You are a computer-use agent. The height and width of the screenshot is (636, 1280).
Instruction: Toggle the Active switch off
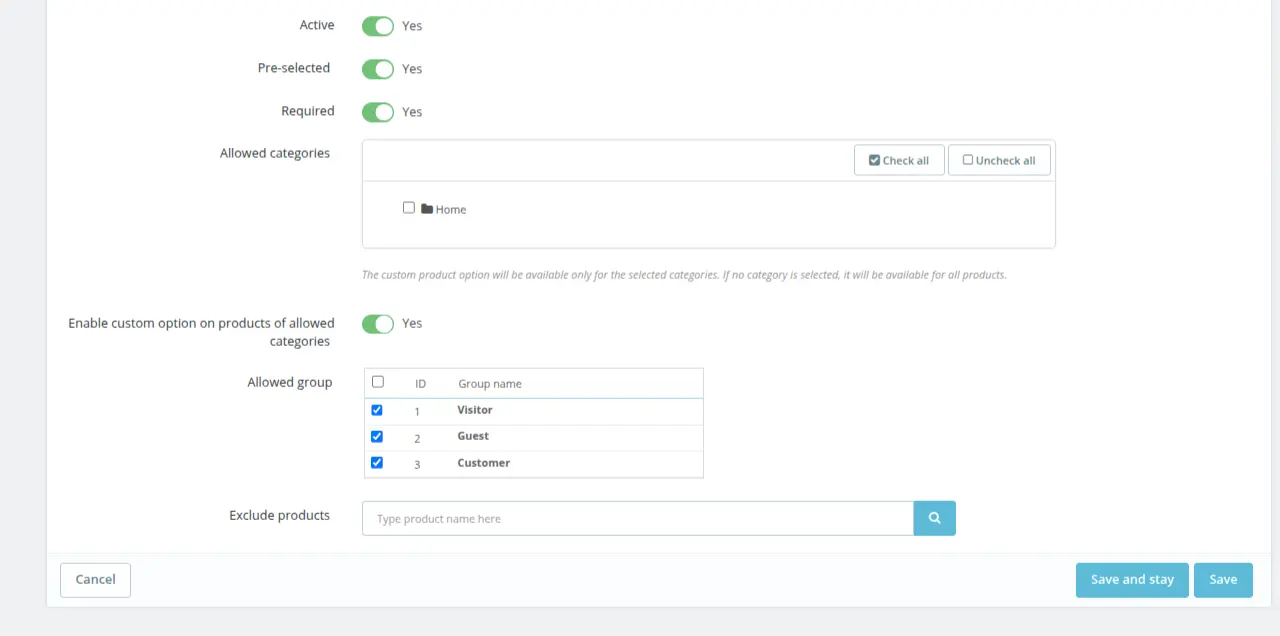(x=378, y=26)
